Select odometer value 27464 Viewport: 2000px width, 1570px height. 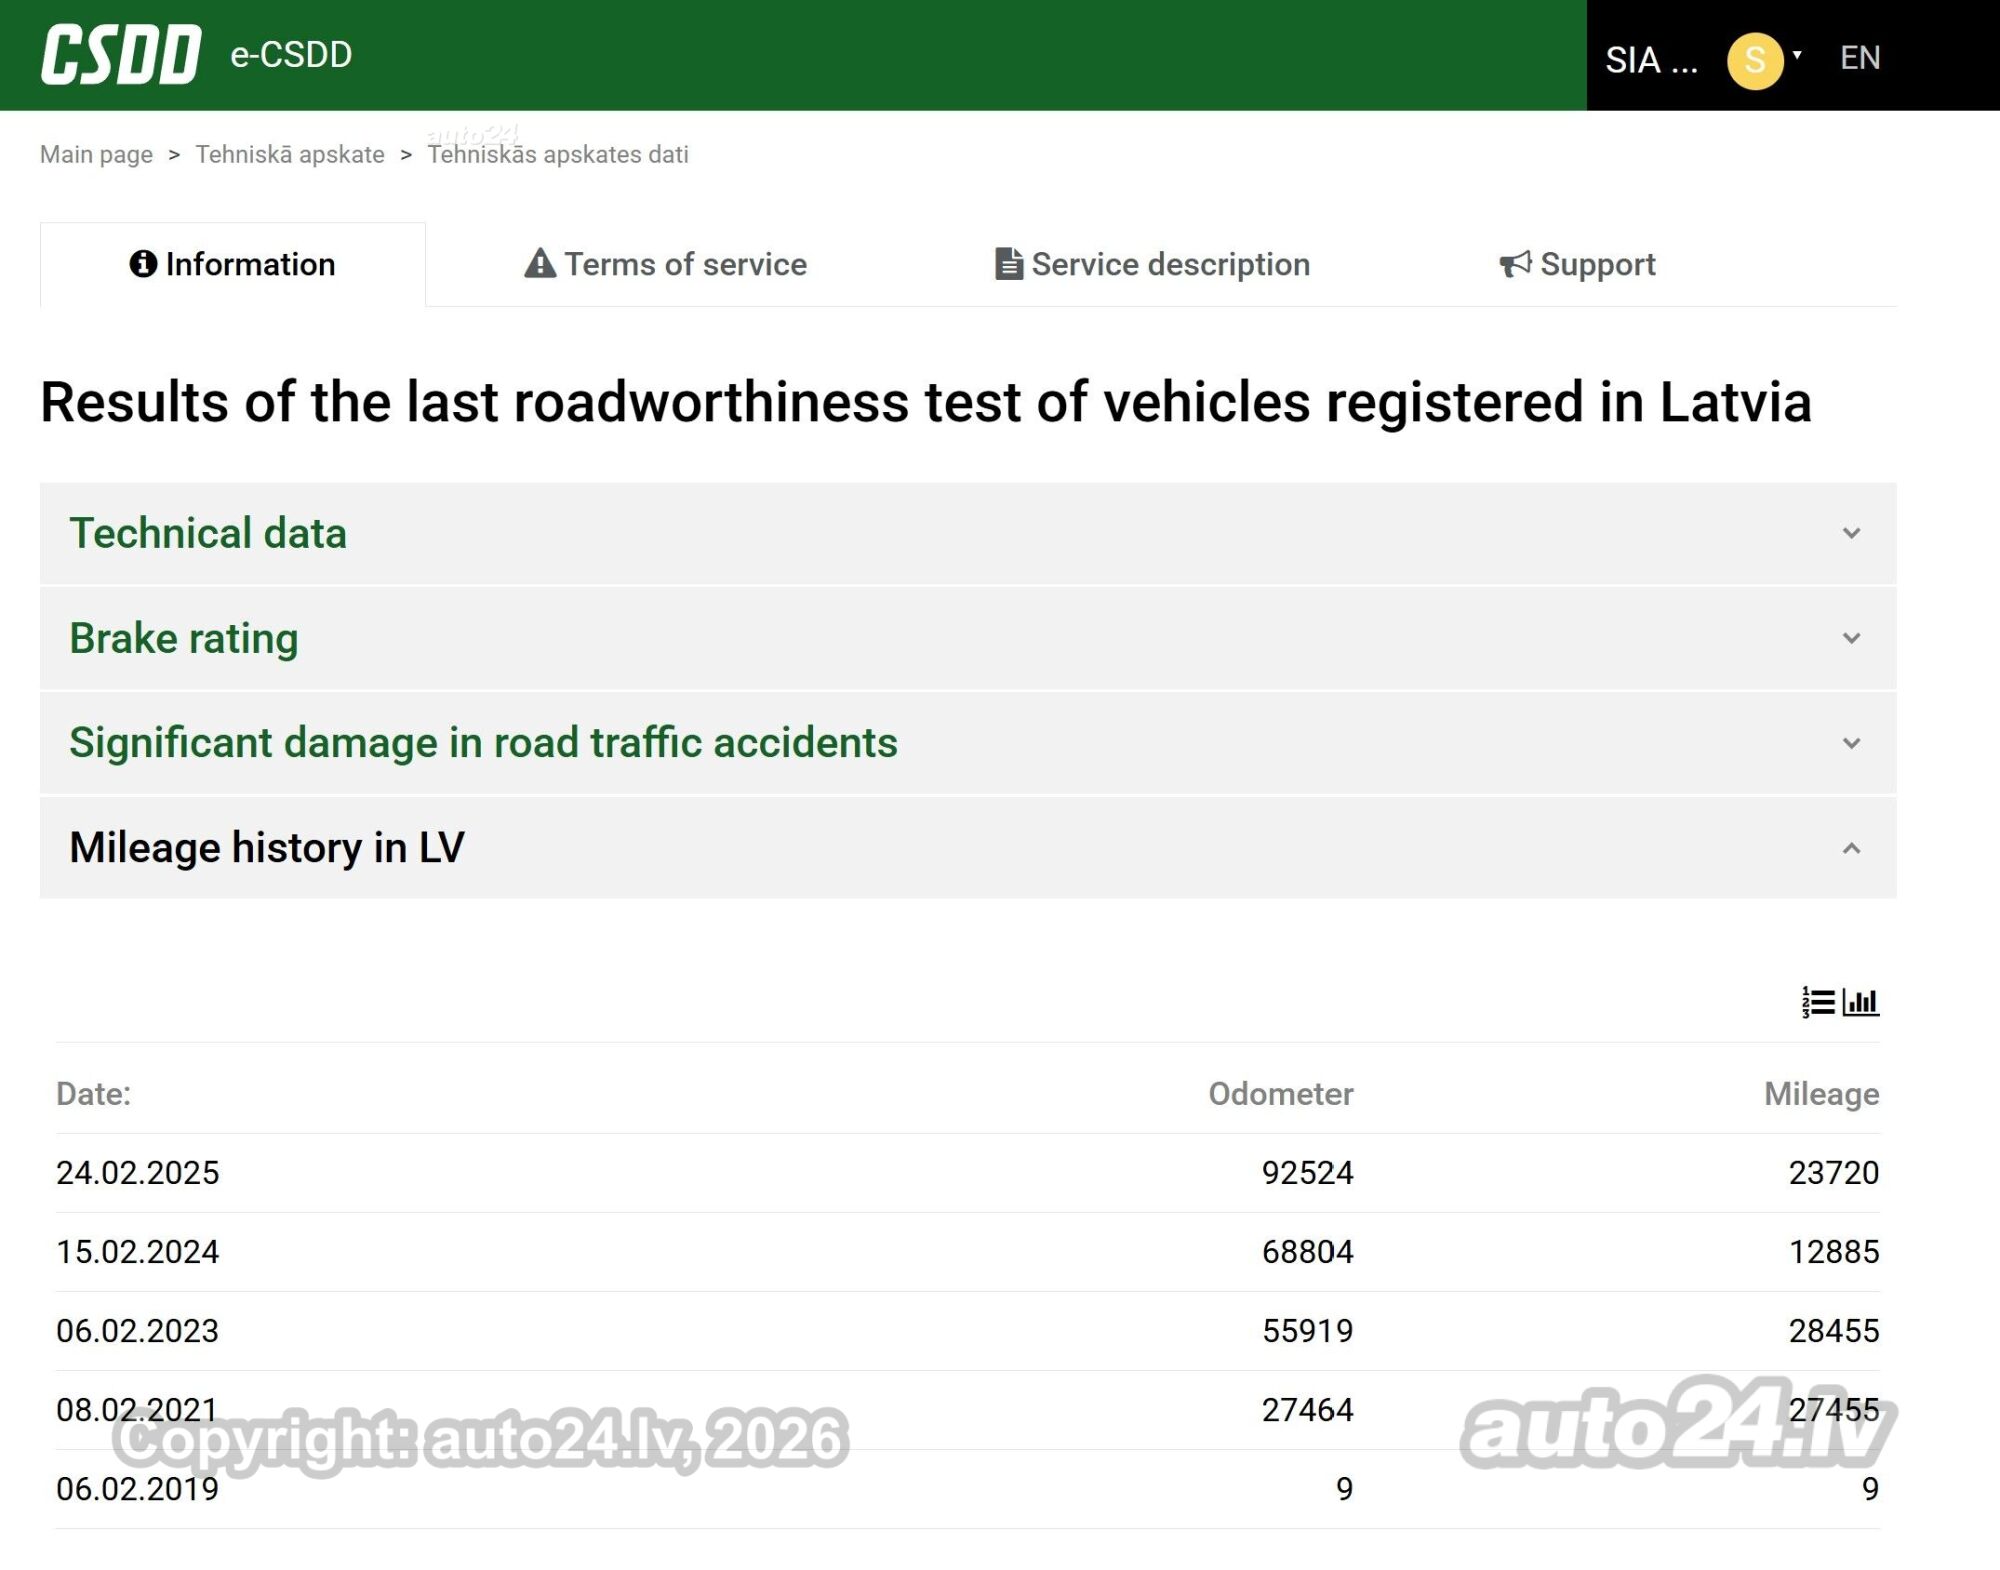[1308, 1410]
